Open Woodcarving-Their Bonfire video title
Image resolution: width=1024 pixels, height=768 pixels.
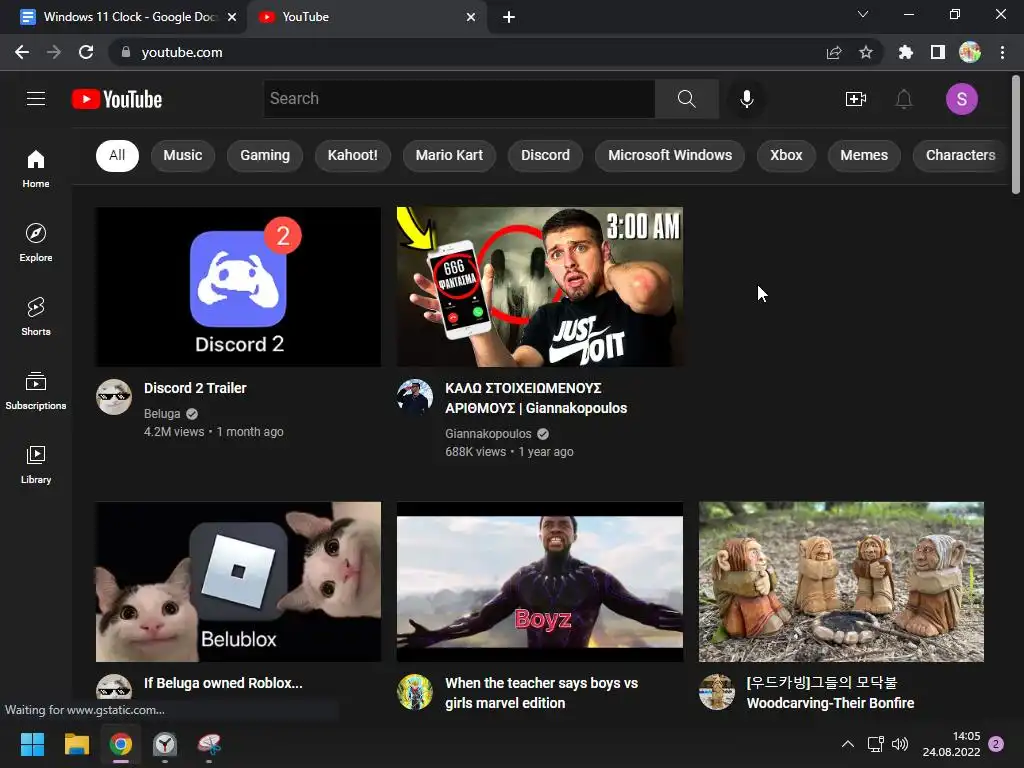click(x=830, y=693)
